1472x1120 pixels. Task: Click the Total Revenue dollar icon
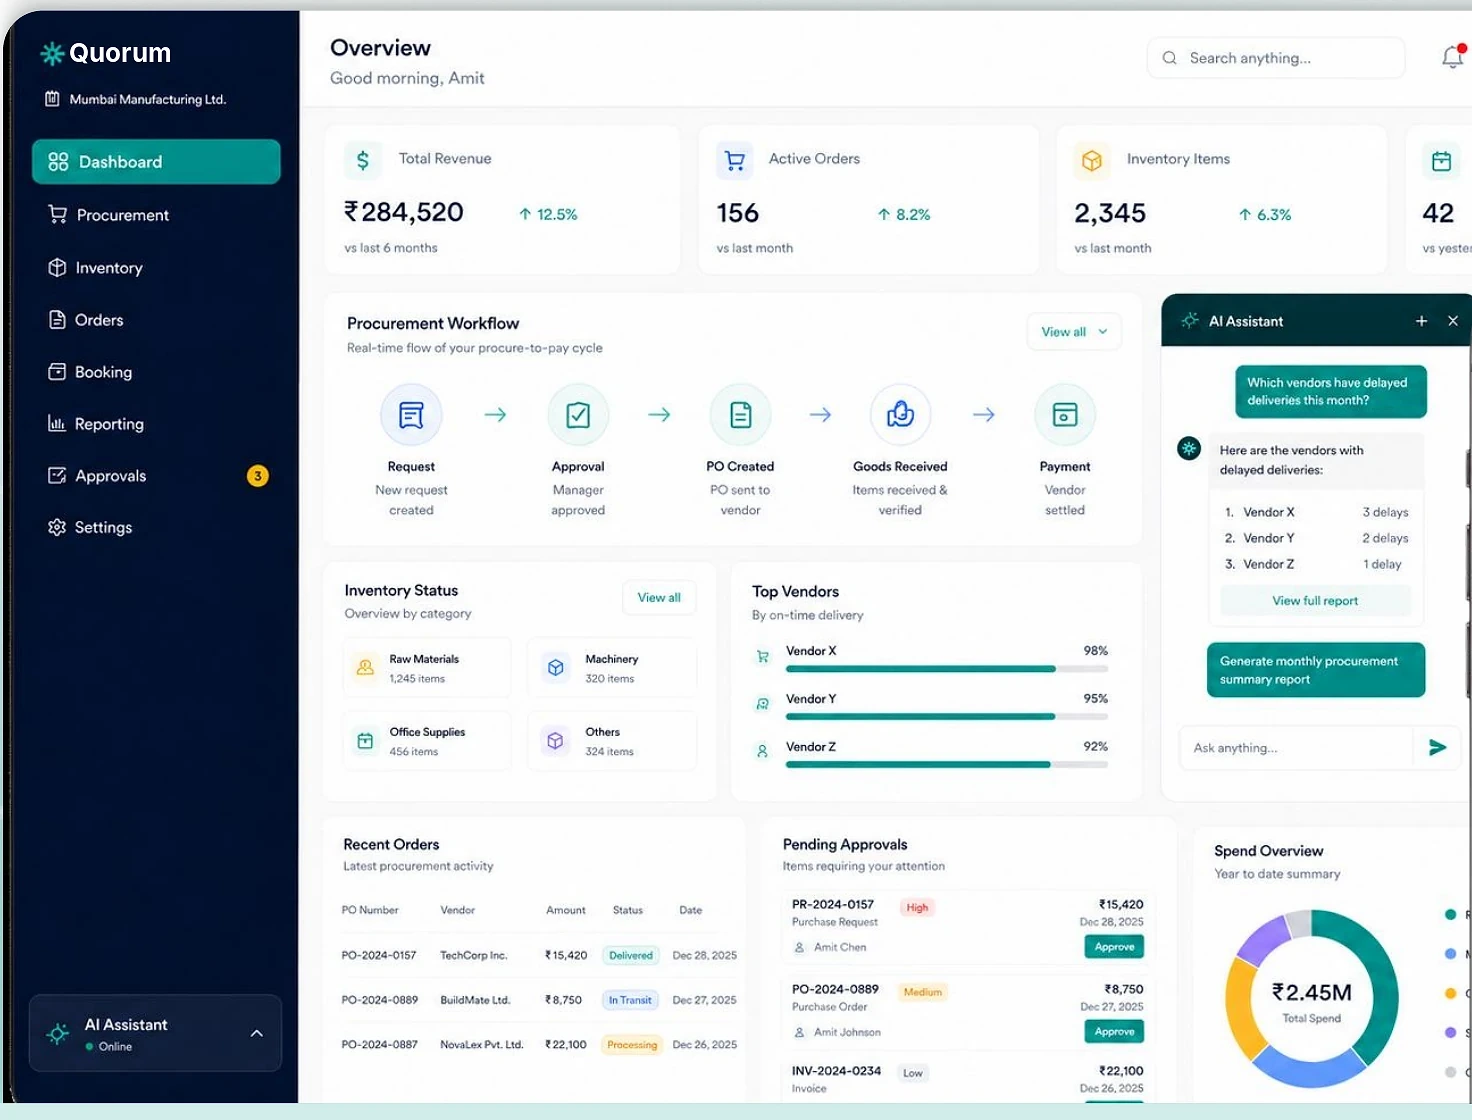pyautogui.click(x=363, y=160)
